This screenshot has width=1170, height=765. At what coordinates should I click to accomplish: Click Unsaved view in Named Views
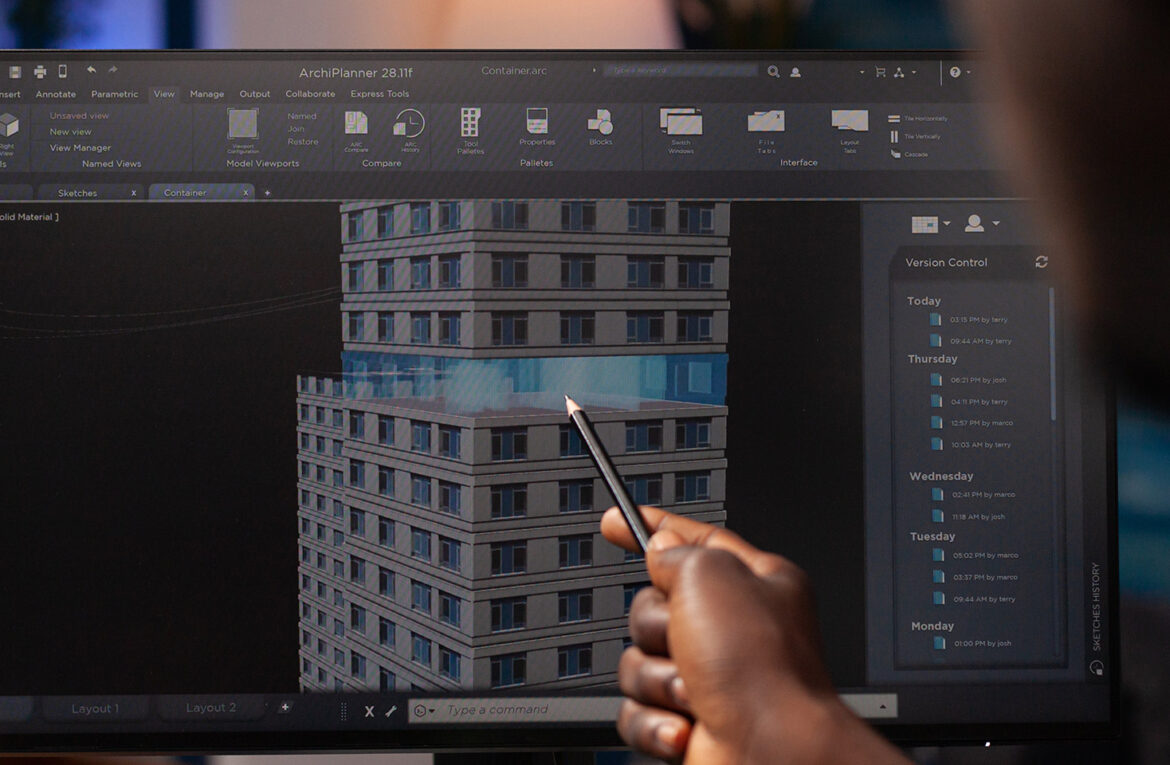[79, 116]
